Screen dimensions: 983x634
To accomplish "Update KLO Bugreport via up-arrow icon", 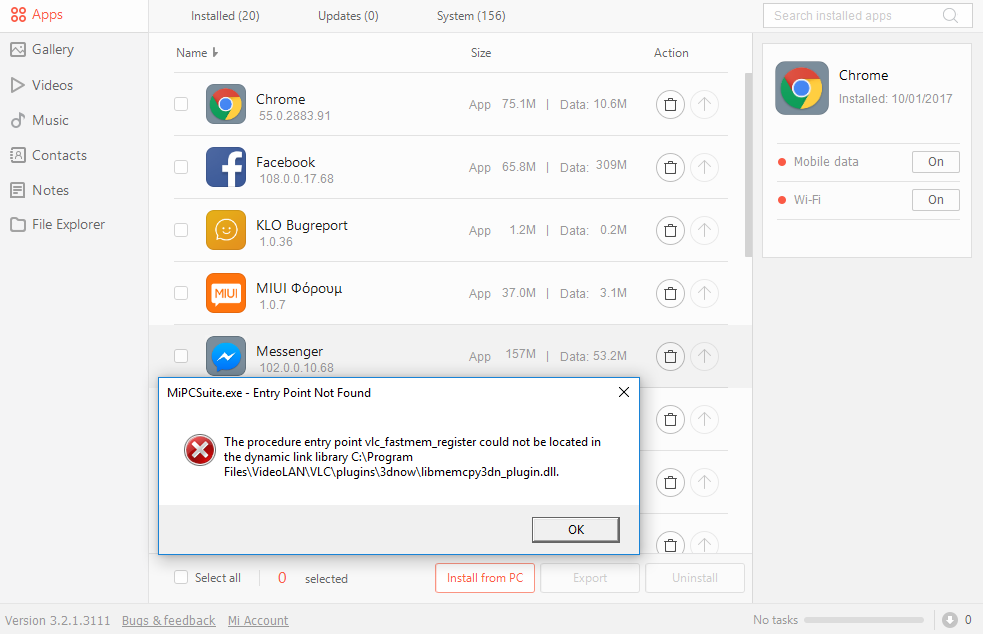I will pyautogui.click(x=705, y=230).
